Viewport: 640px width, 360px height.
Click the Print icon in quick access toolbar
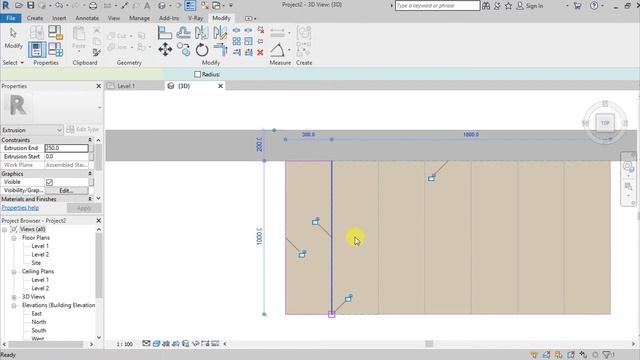pyautogui.click(x=93, y=5)
